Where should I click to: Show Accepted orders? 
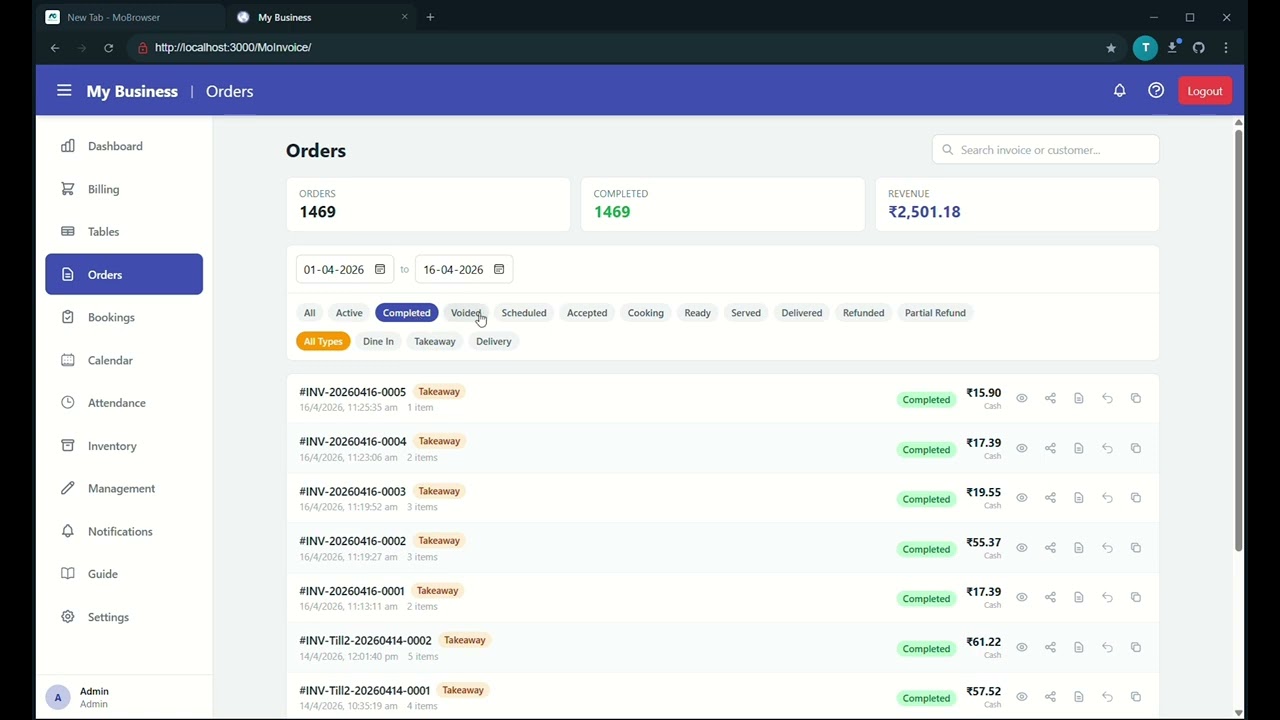587,313
